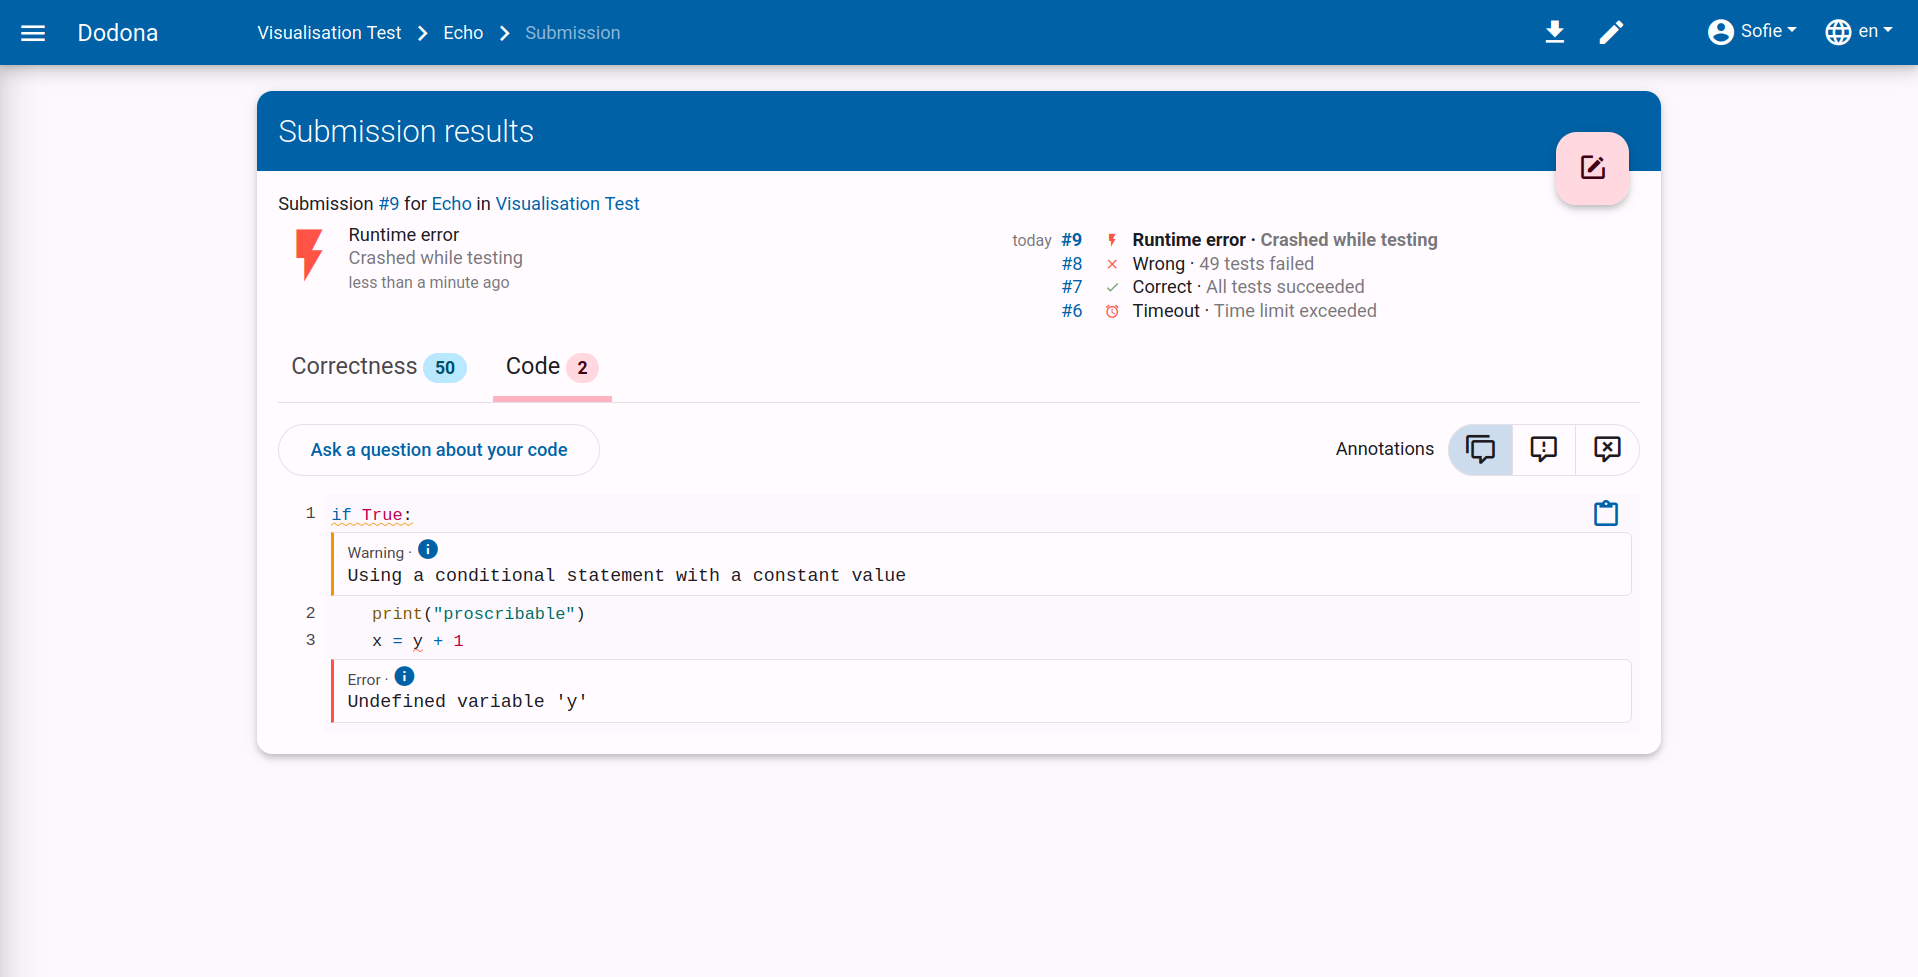This screenshot has width=1918, height=977.
Task: Click the runtime error lightning icon
Action: (309, 255)
